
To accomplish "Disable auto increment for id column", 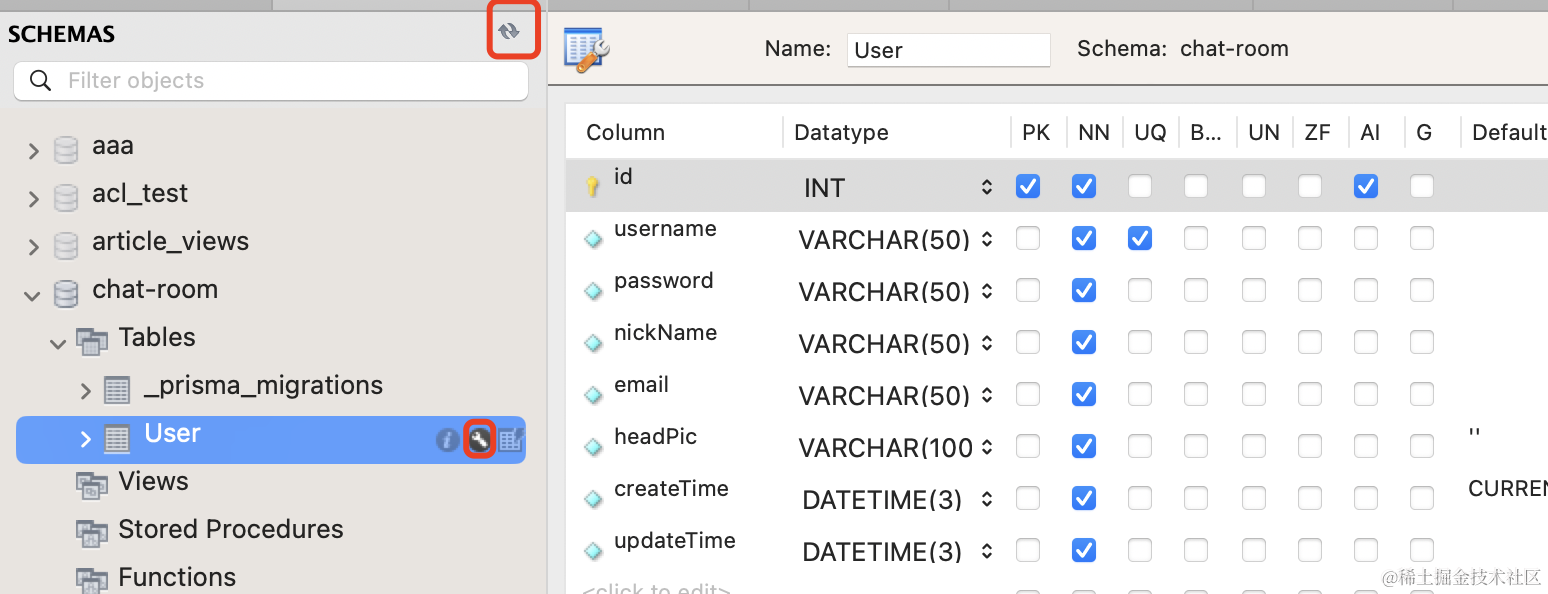I will [x=1366, y=186].
